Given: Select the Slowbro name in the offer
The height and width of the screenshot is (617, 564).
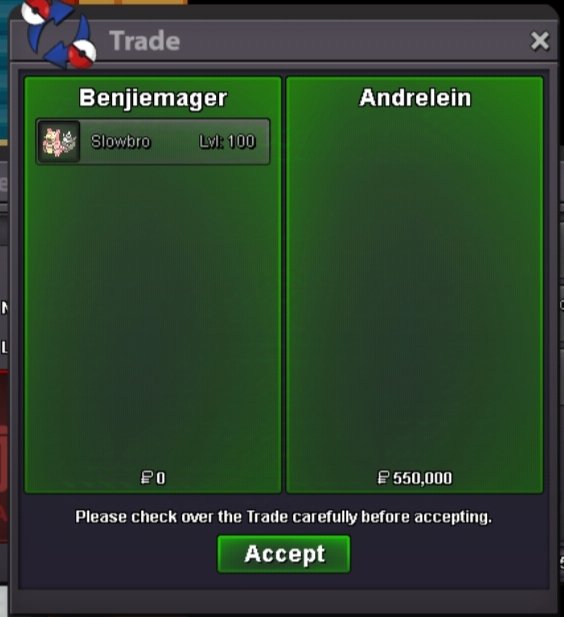Looking at the screenshot, I should click(x=120, y=142).
